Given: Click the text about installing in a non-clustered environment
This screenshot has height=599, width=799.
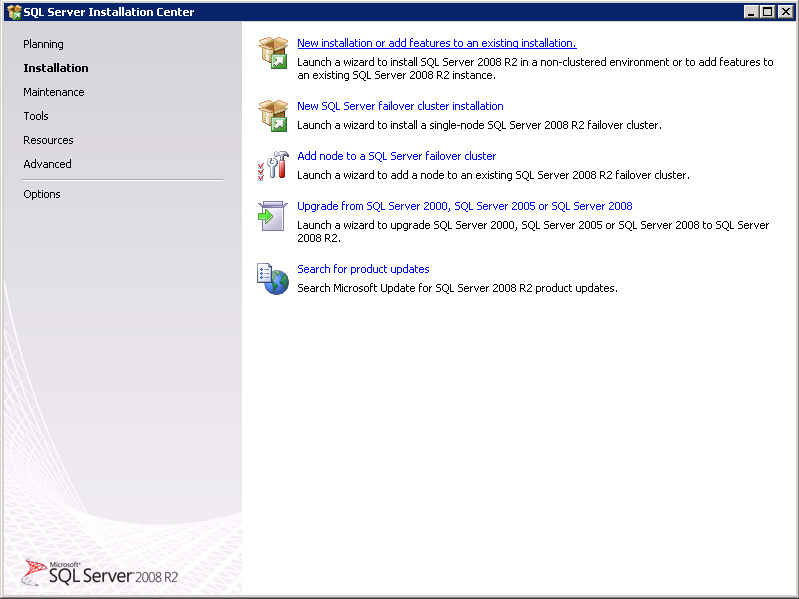Looking at the screenshot, I should (535, 69).
